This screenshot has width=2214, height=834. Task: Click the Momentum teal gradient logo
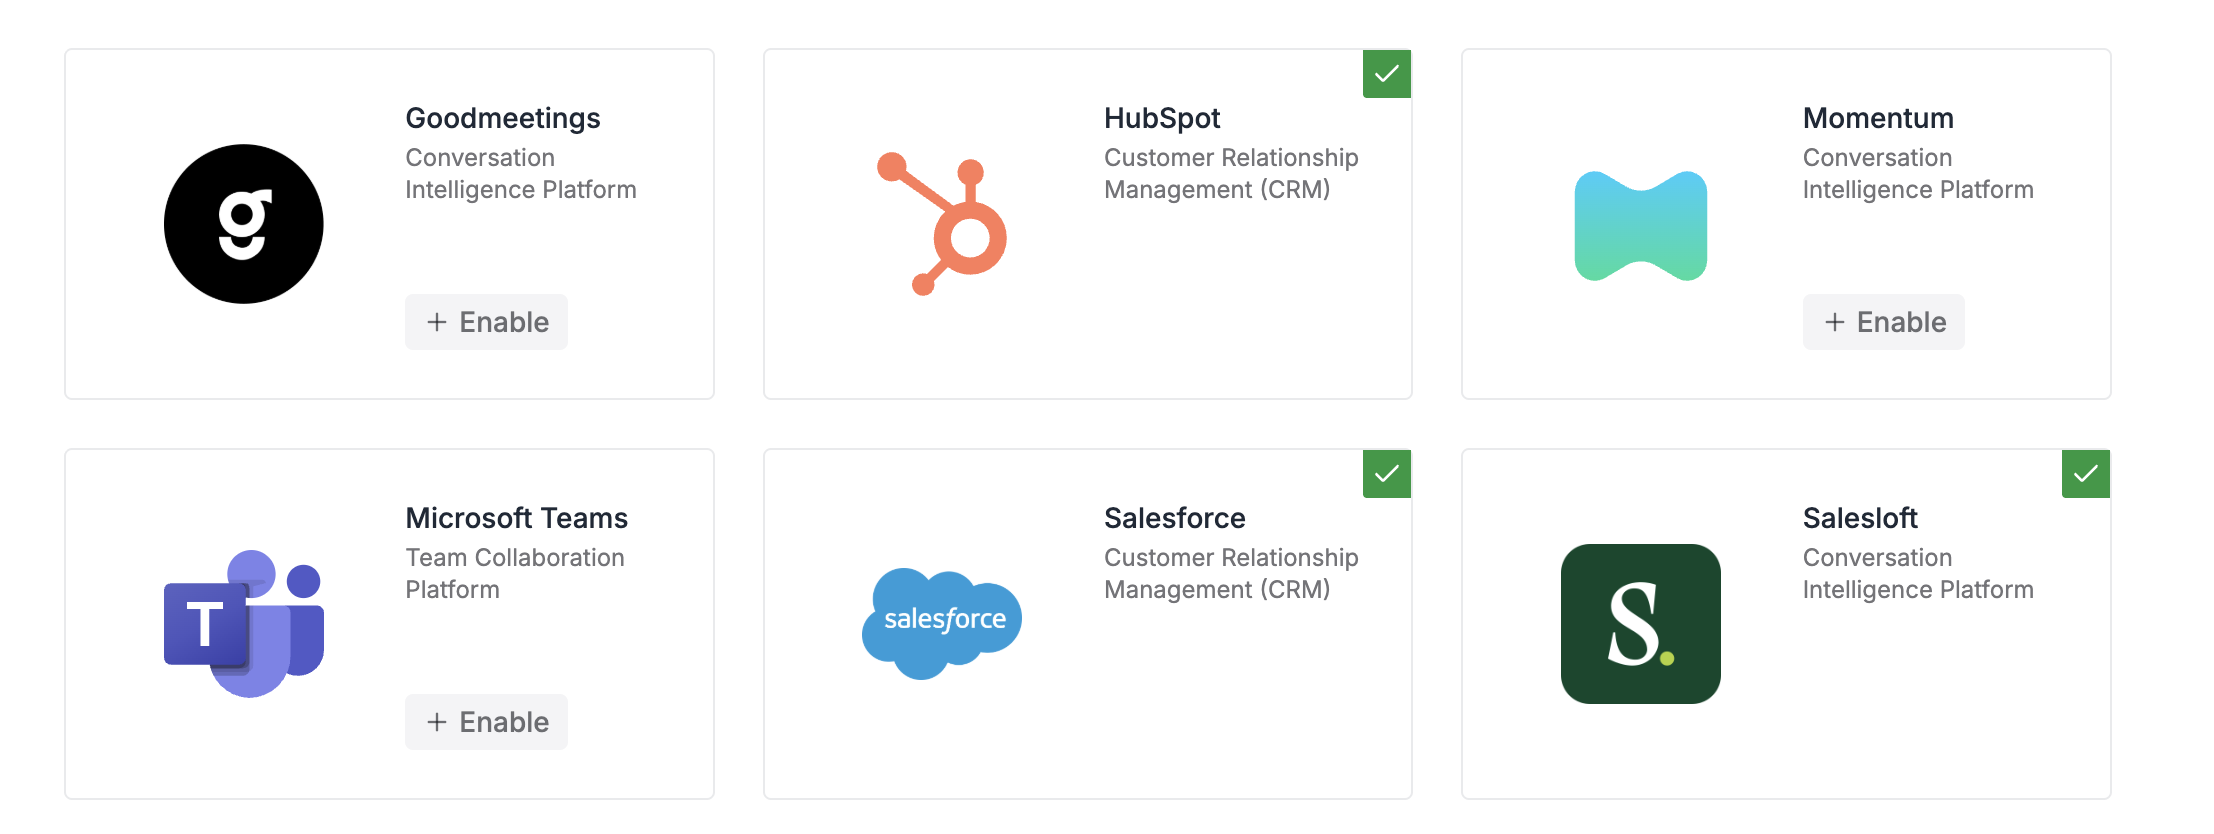(1640, 226)
